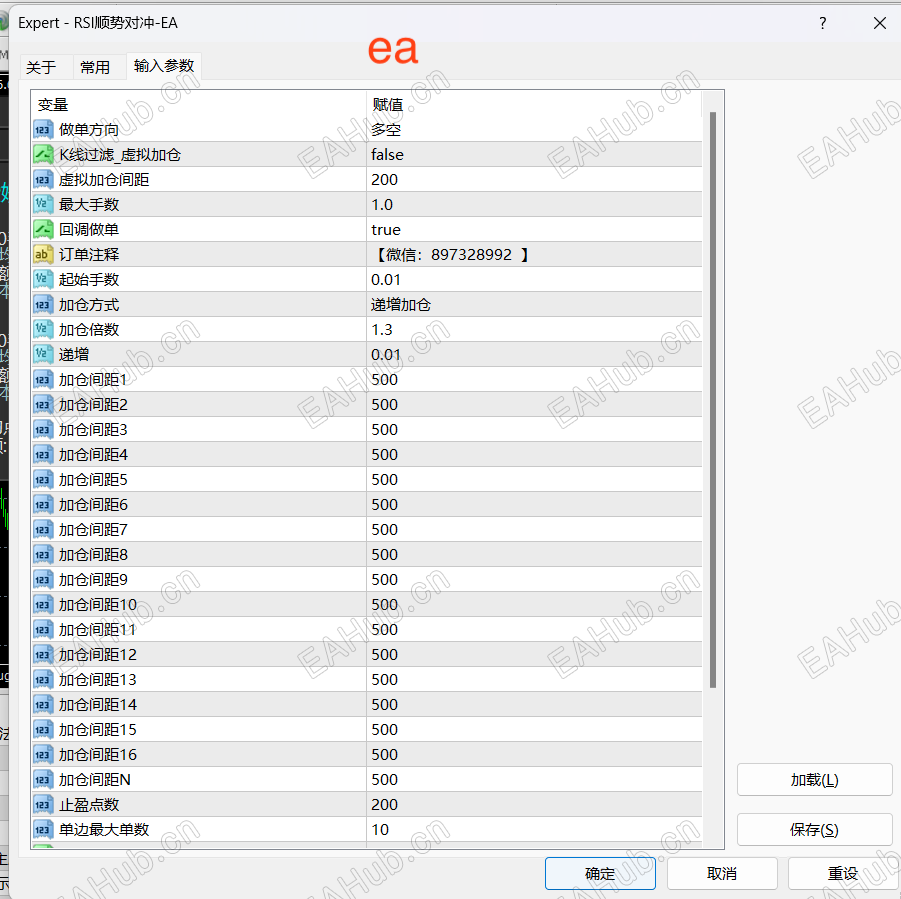Click the integer icon beside 加仓间距5
The image size is (901, 899).
coord(43,480)
